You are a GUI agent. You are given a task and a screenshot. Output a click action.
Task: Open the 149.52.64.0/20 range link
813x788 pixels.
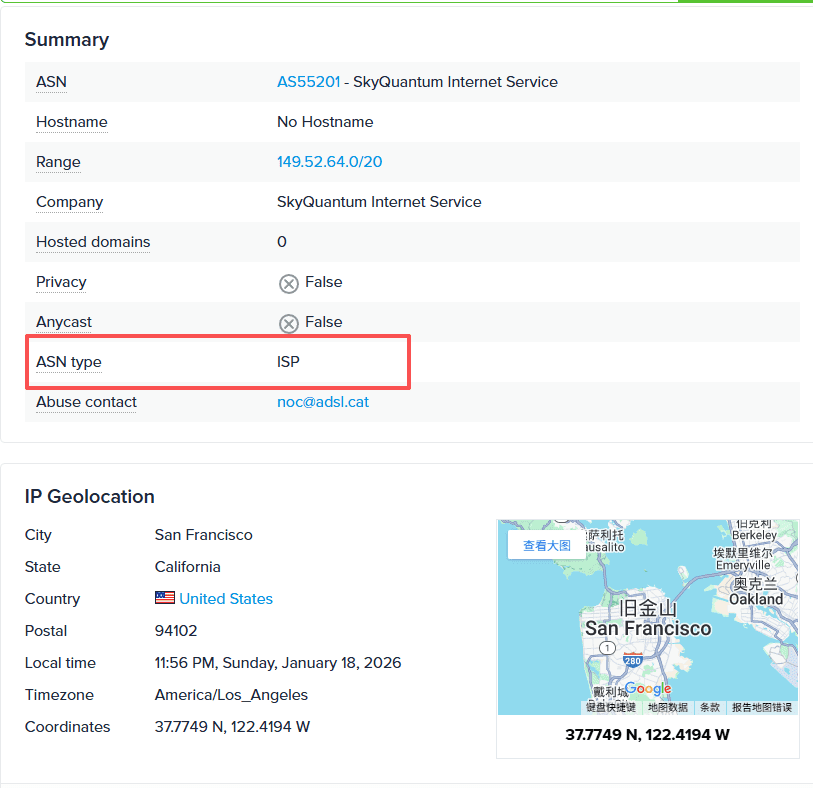(x=329, y=162)
